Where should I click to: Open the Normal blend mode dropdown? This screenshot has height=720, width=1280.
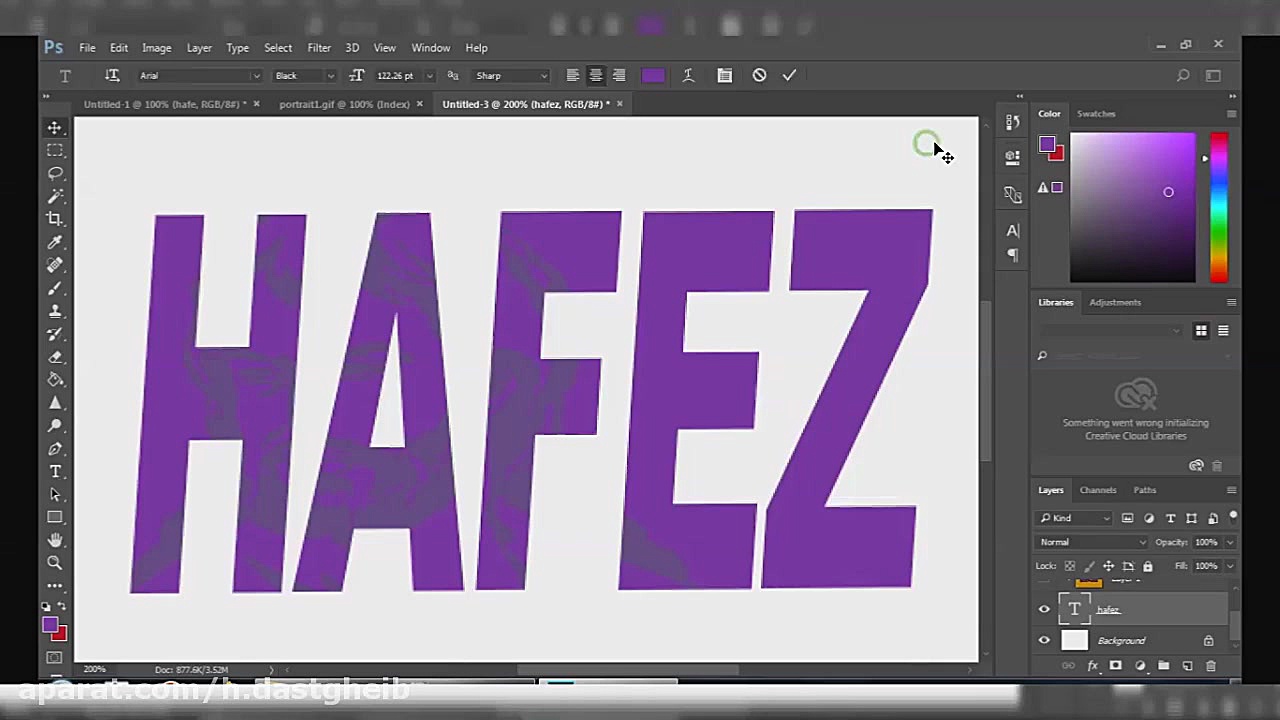coord(1092,542)
